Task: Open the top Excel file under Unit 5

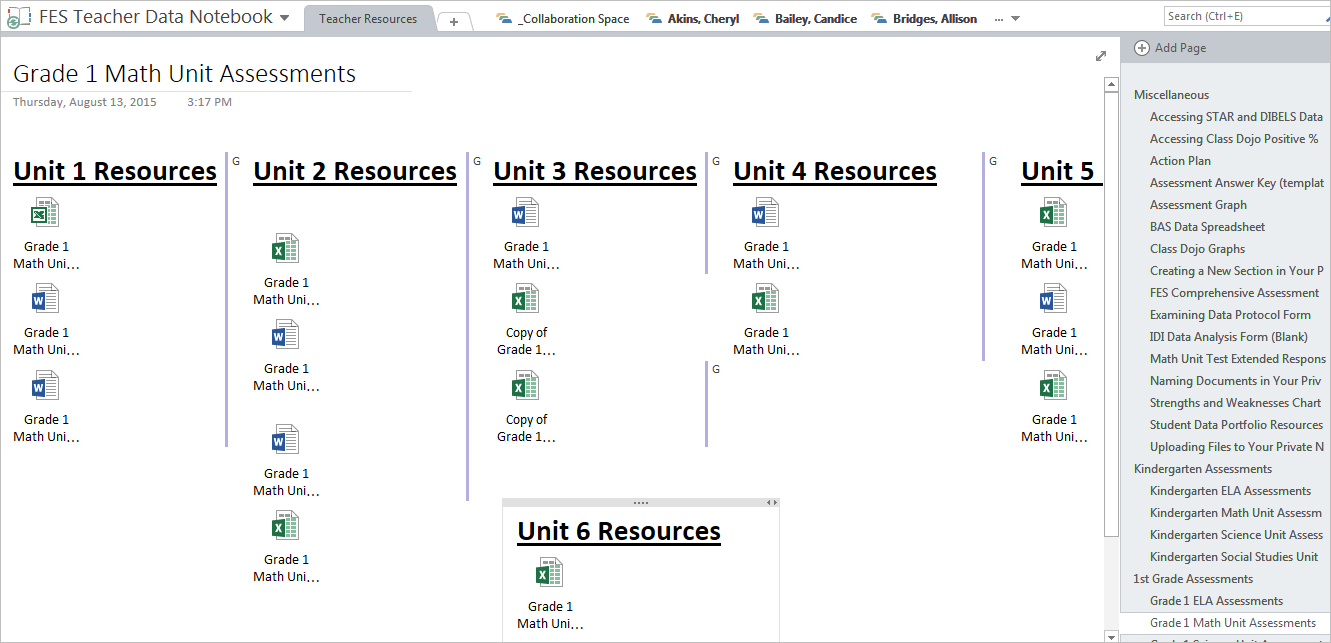Action: click(x=1053, y=213)
